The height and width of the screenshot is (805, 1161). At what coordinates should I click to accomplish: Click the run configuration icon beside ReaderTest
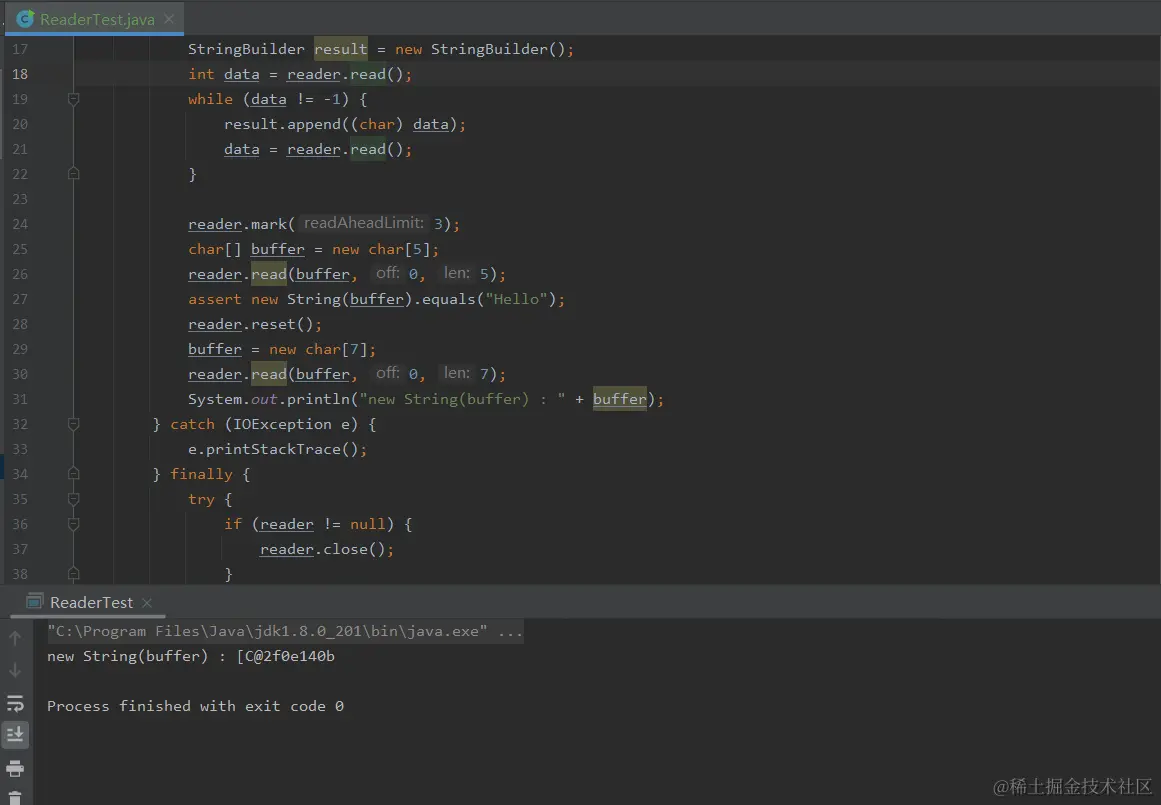[34, 601]
